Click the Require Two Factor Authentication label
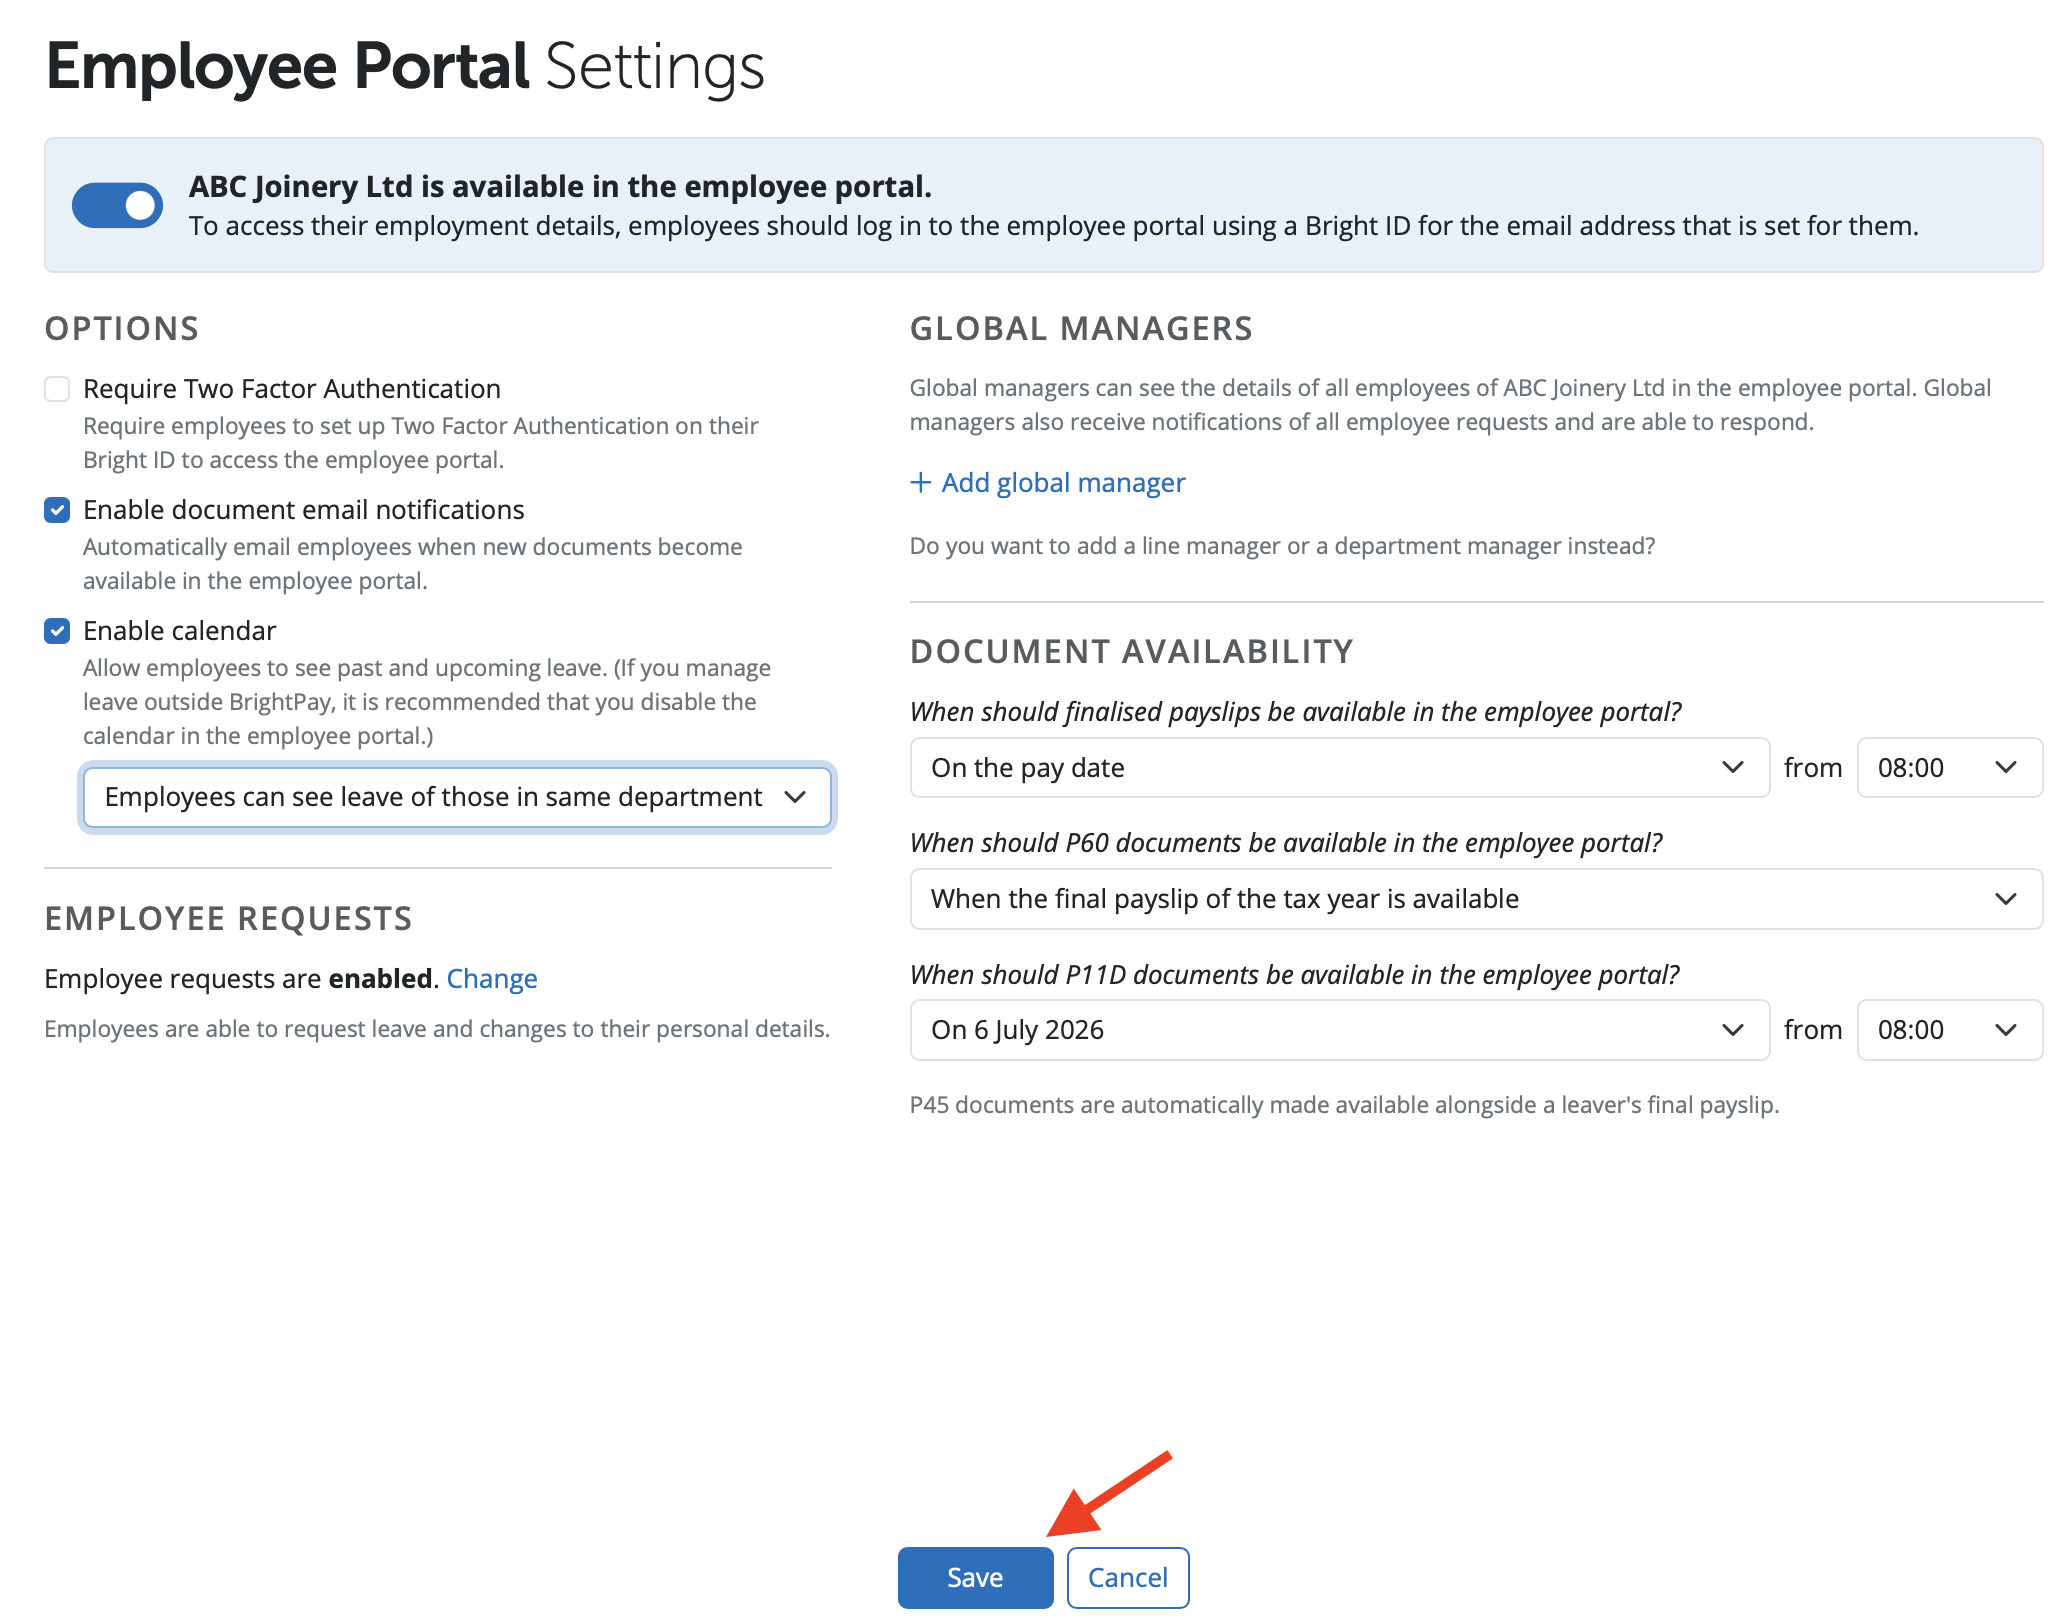The image size is (2072, 1620). tap(291, 389)
